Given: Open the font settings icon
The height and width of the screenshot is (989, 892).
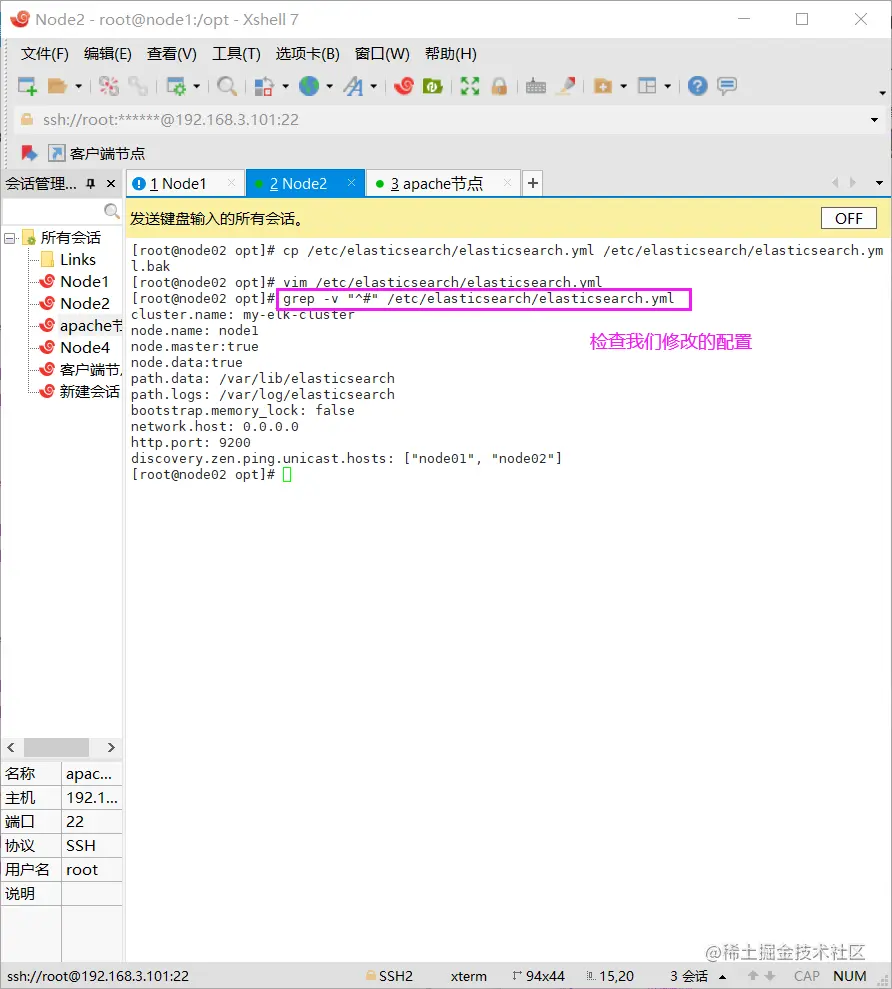Looking at the screenshot, I should click(353, 86).
